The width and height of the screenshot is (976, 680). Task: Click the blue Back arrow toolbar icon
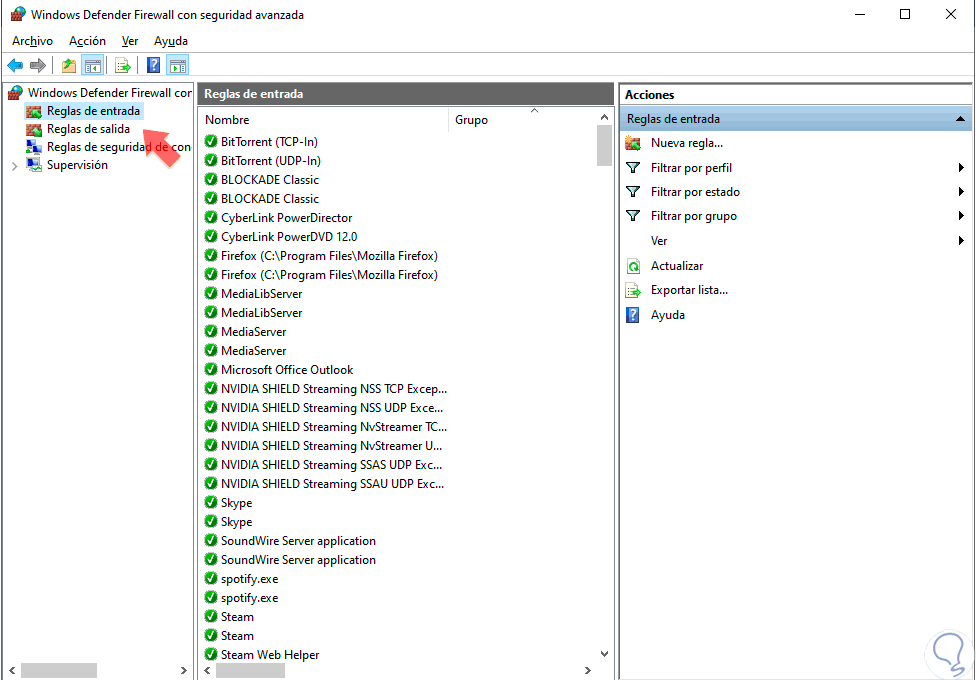15,65
